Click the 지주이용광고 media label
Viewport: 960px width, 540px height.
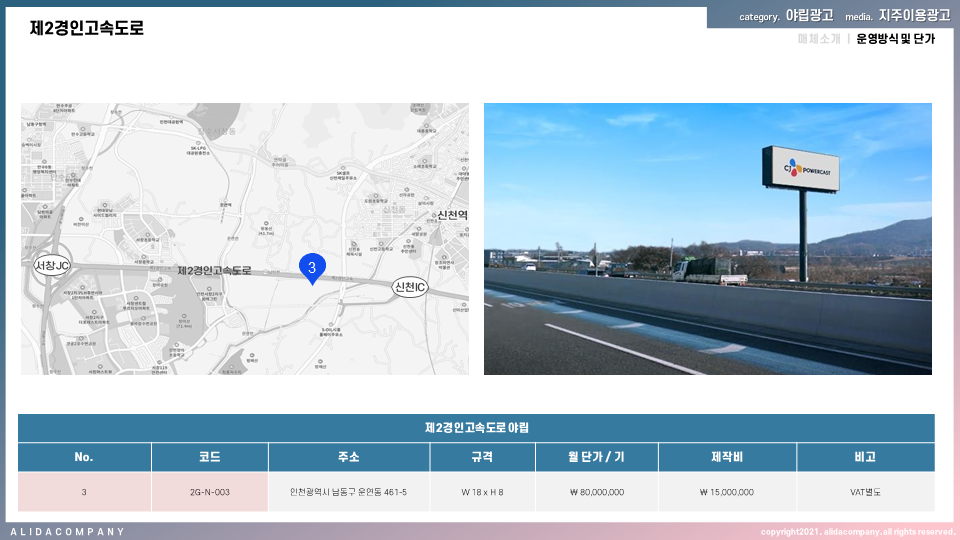click(914, 16)
